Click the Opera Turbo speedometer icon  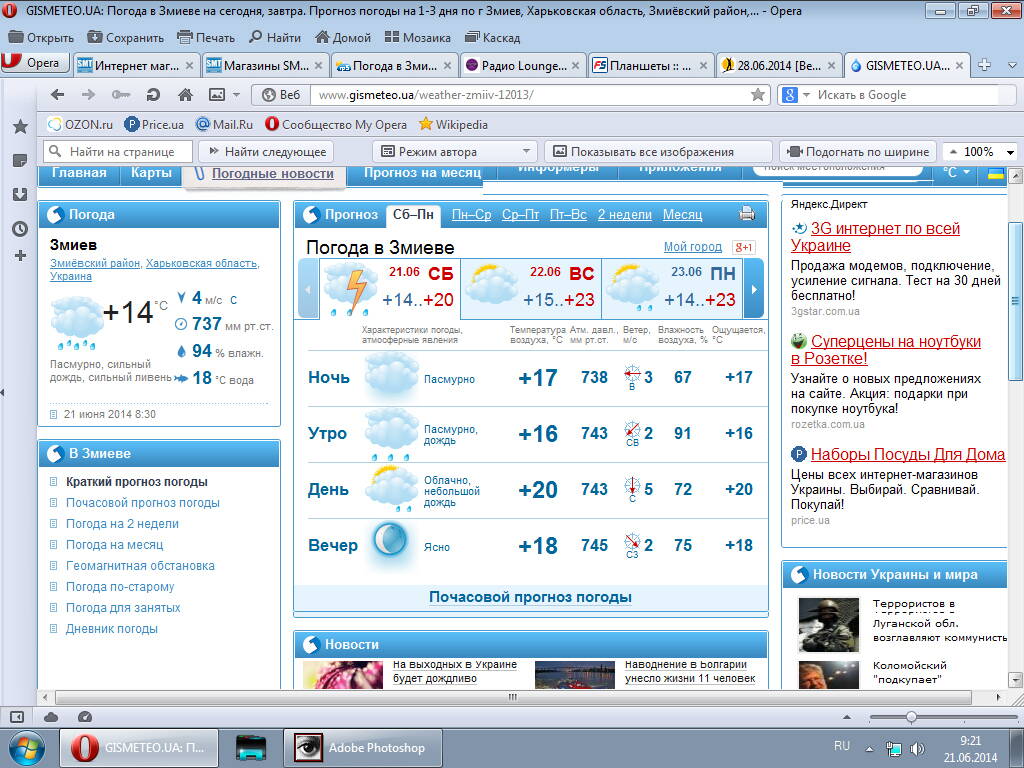coord(85,717)
